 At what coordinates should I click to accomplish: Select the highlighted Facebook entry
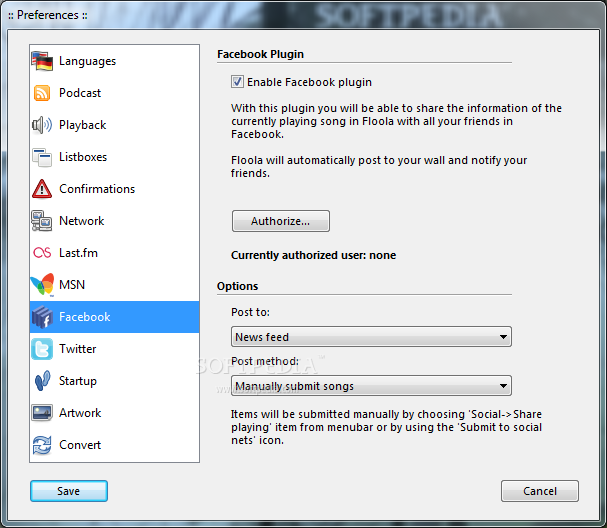pyautogui.click(x=115, y=317)
